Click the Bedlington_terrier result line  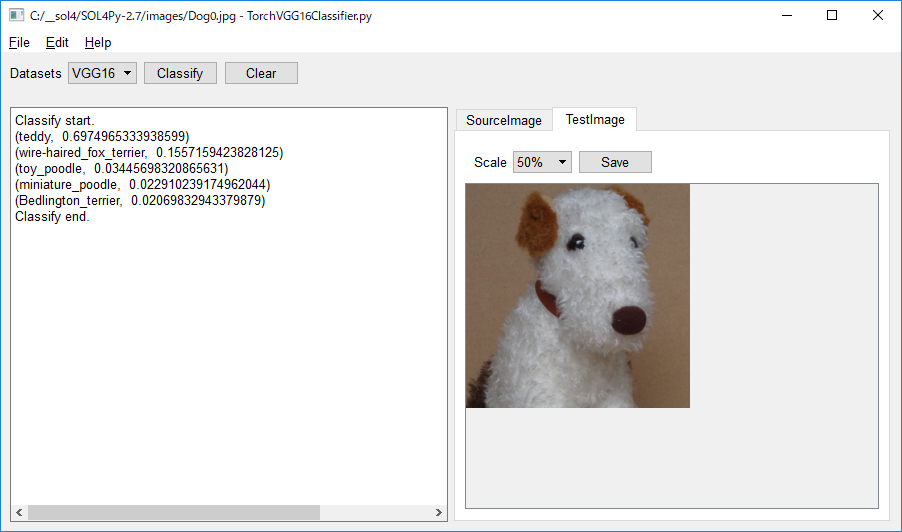tap(140, 201)
